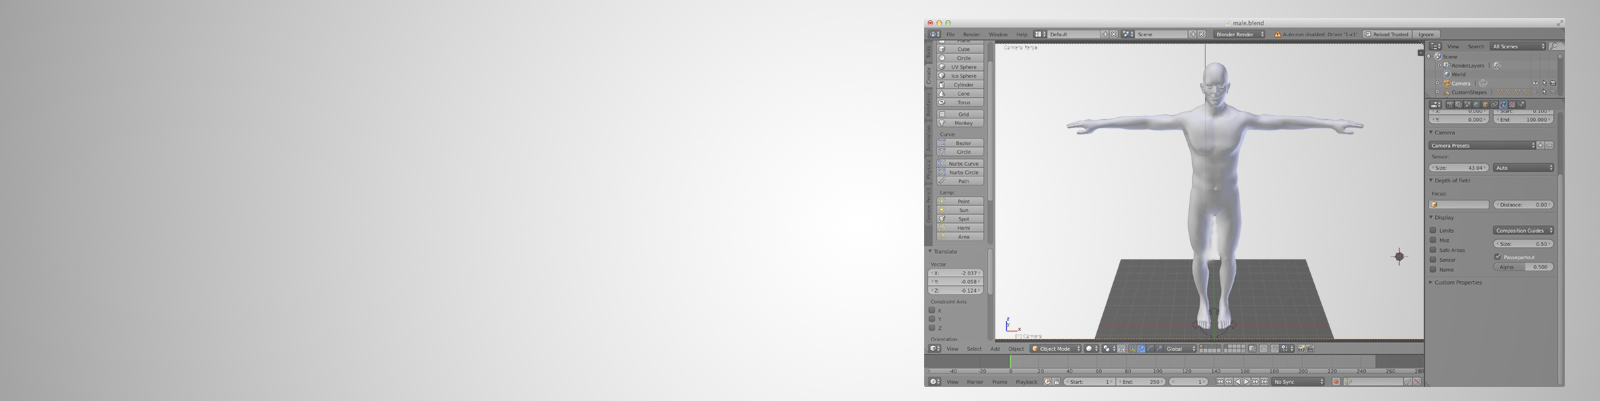The width and height of the screenshot is (1600, 401).
Task: Open the Camera Presets dropdown
Action: tap(1481, 146)
